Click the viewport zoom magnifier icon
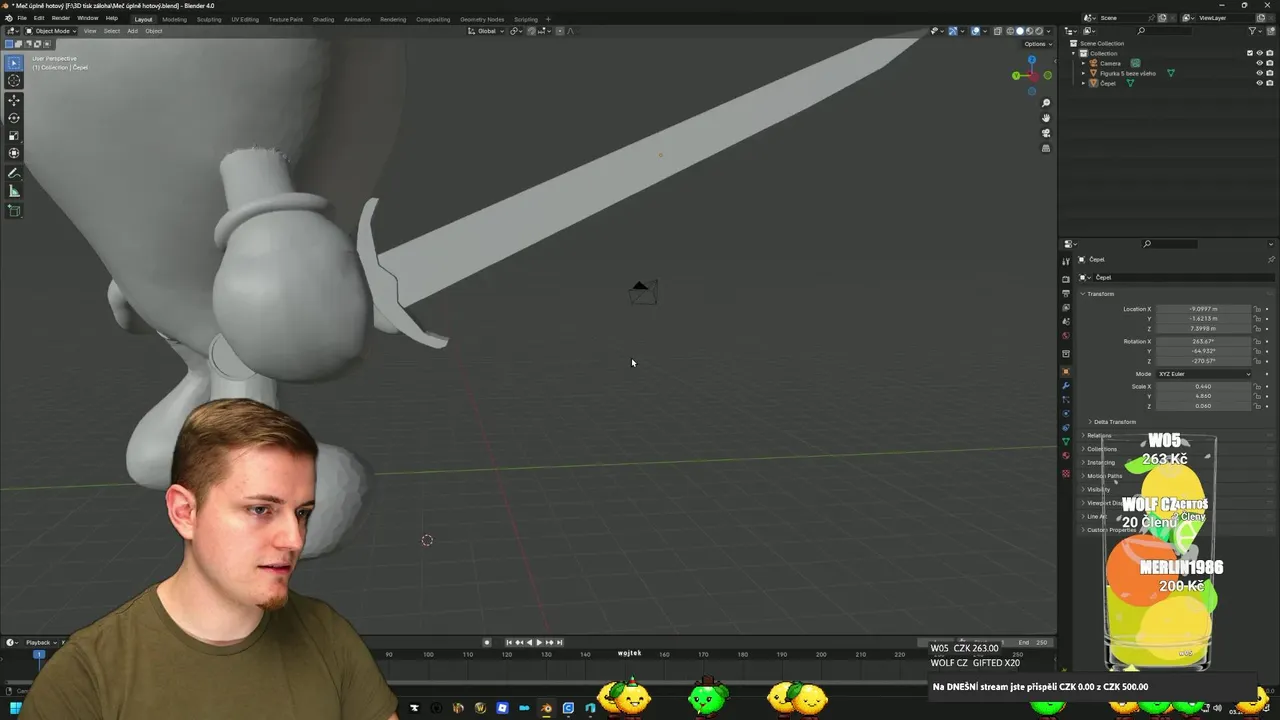 pyautogui.click(x=1046, y=103)
